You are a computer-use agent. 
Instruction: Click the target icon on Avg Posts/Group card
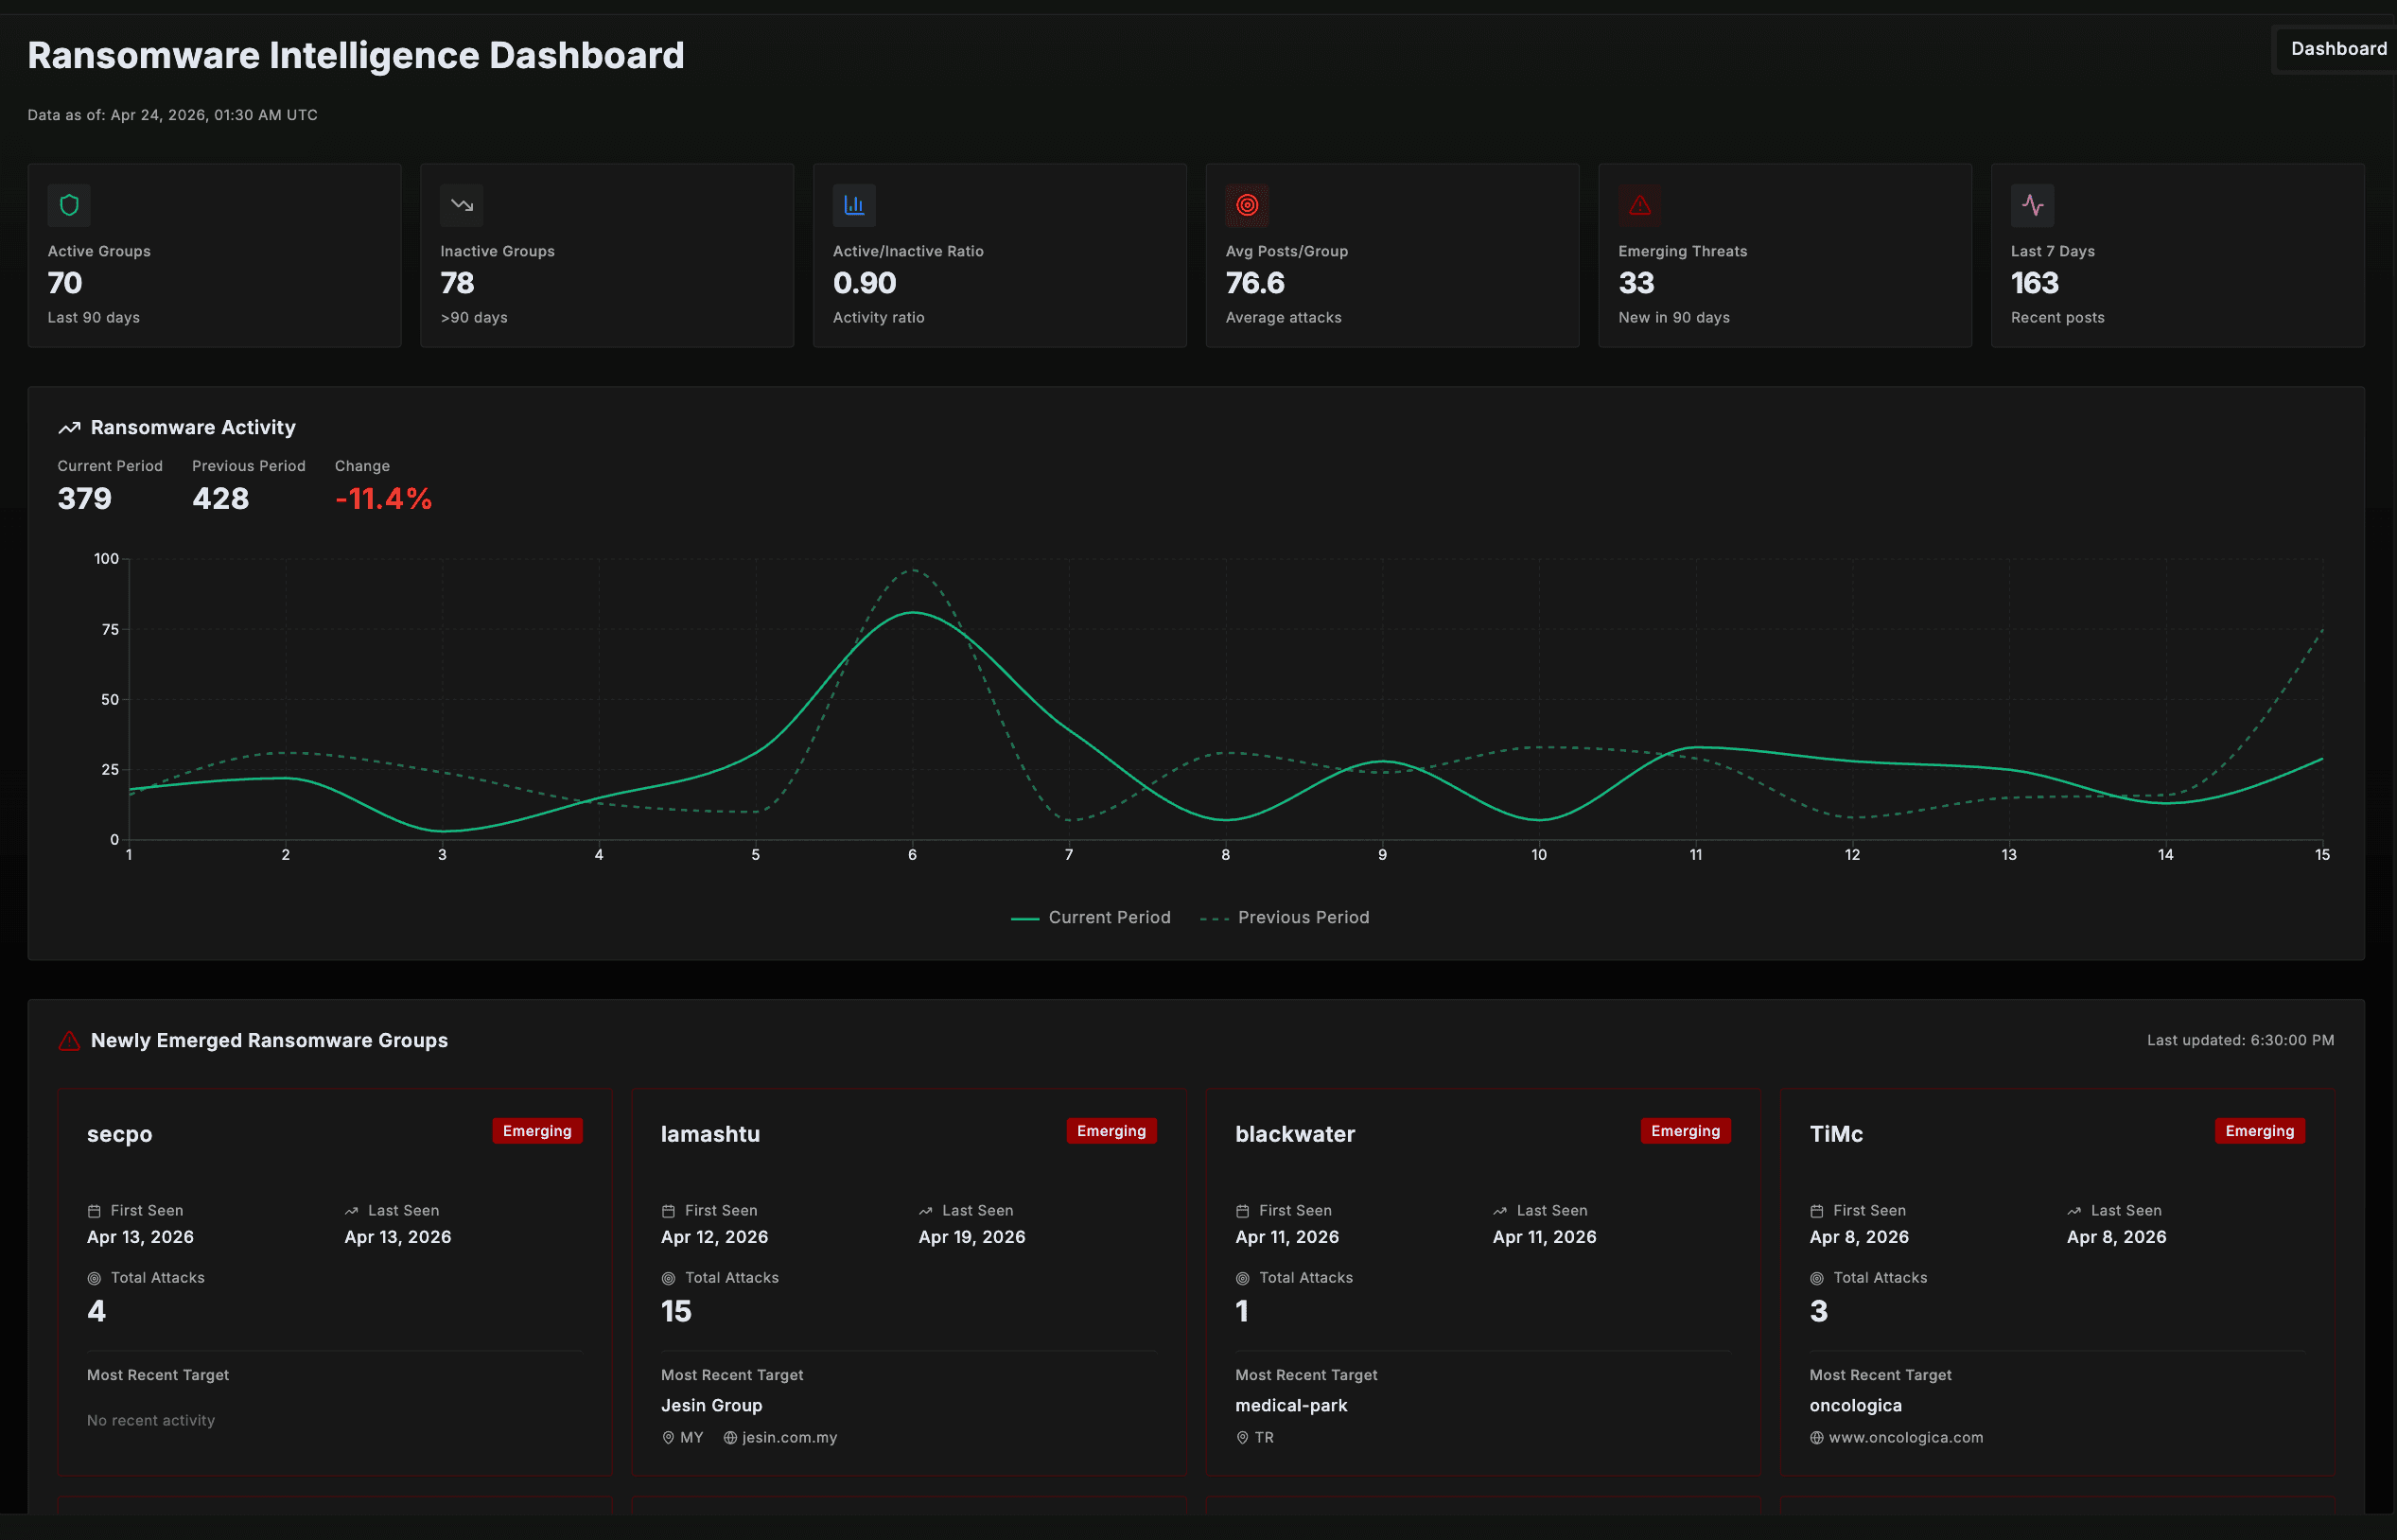(x=1248, y=205)
